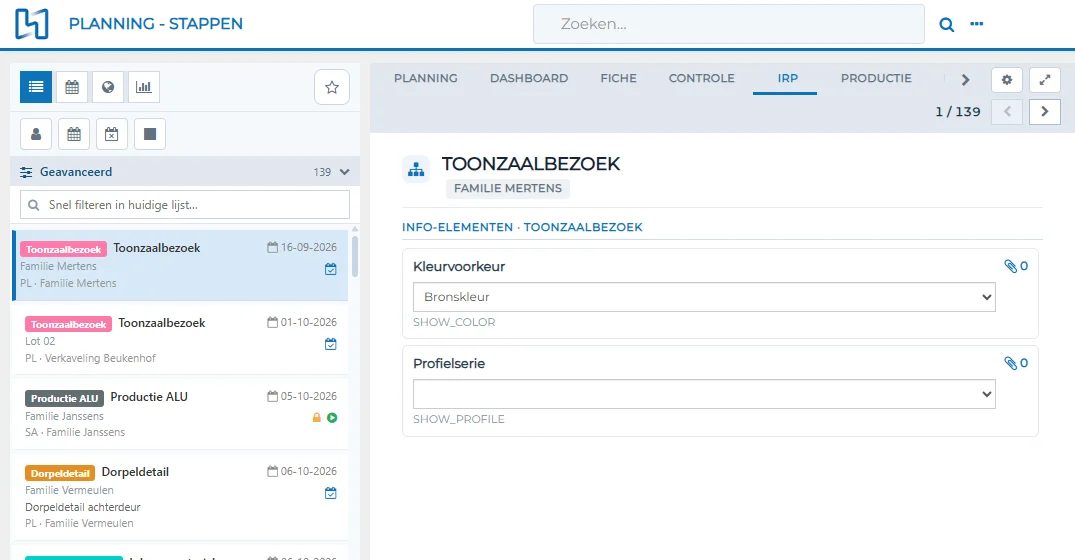The width and height of the screenshot is (1075, 560).
Task: Expand the Geavanceerd filter chevron
Action: 345,172
